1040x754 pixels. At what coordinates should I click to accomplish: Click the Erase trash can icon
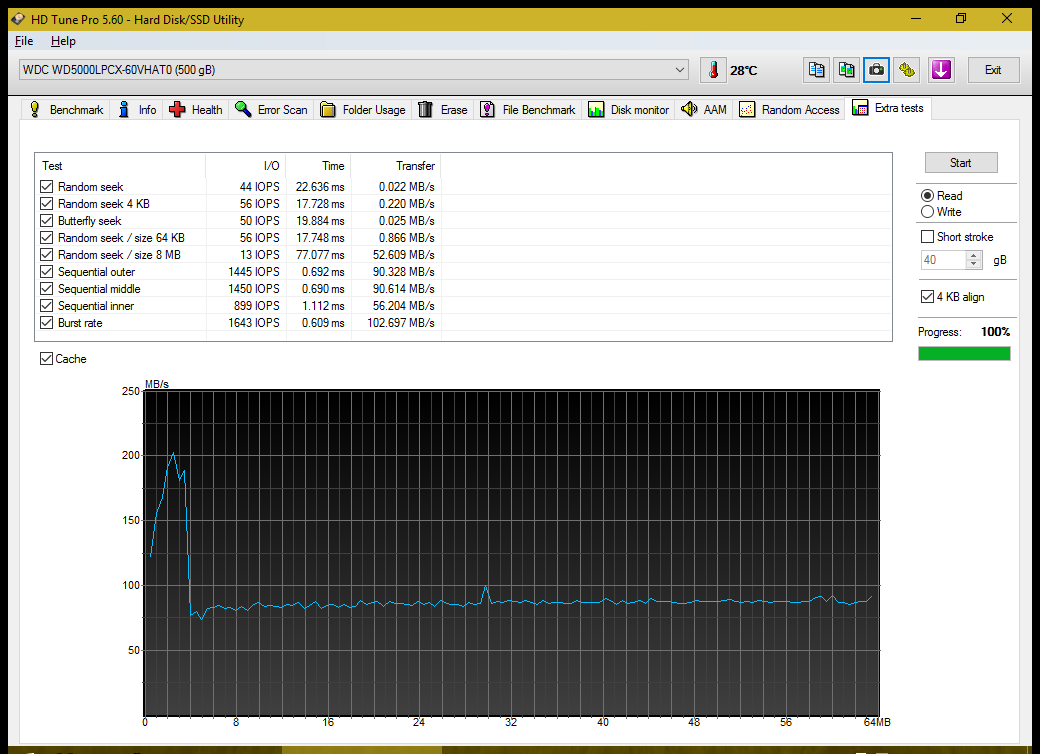point(426,109)
